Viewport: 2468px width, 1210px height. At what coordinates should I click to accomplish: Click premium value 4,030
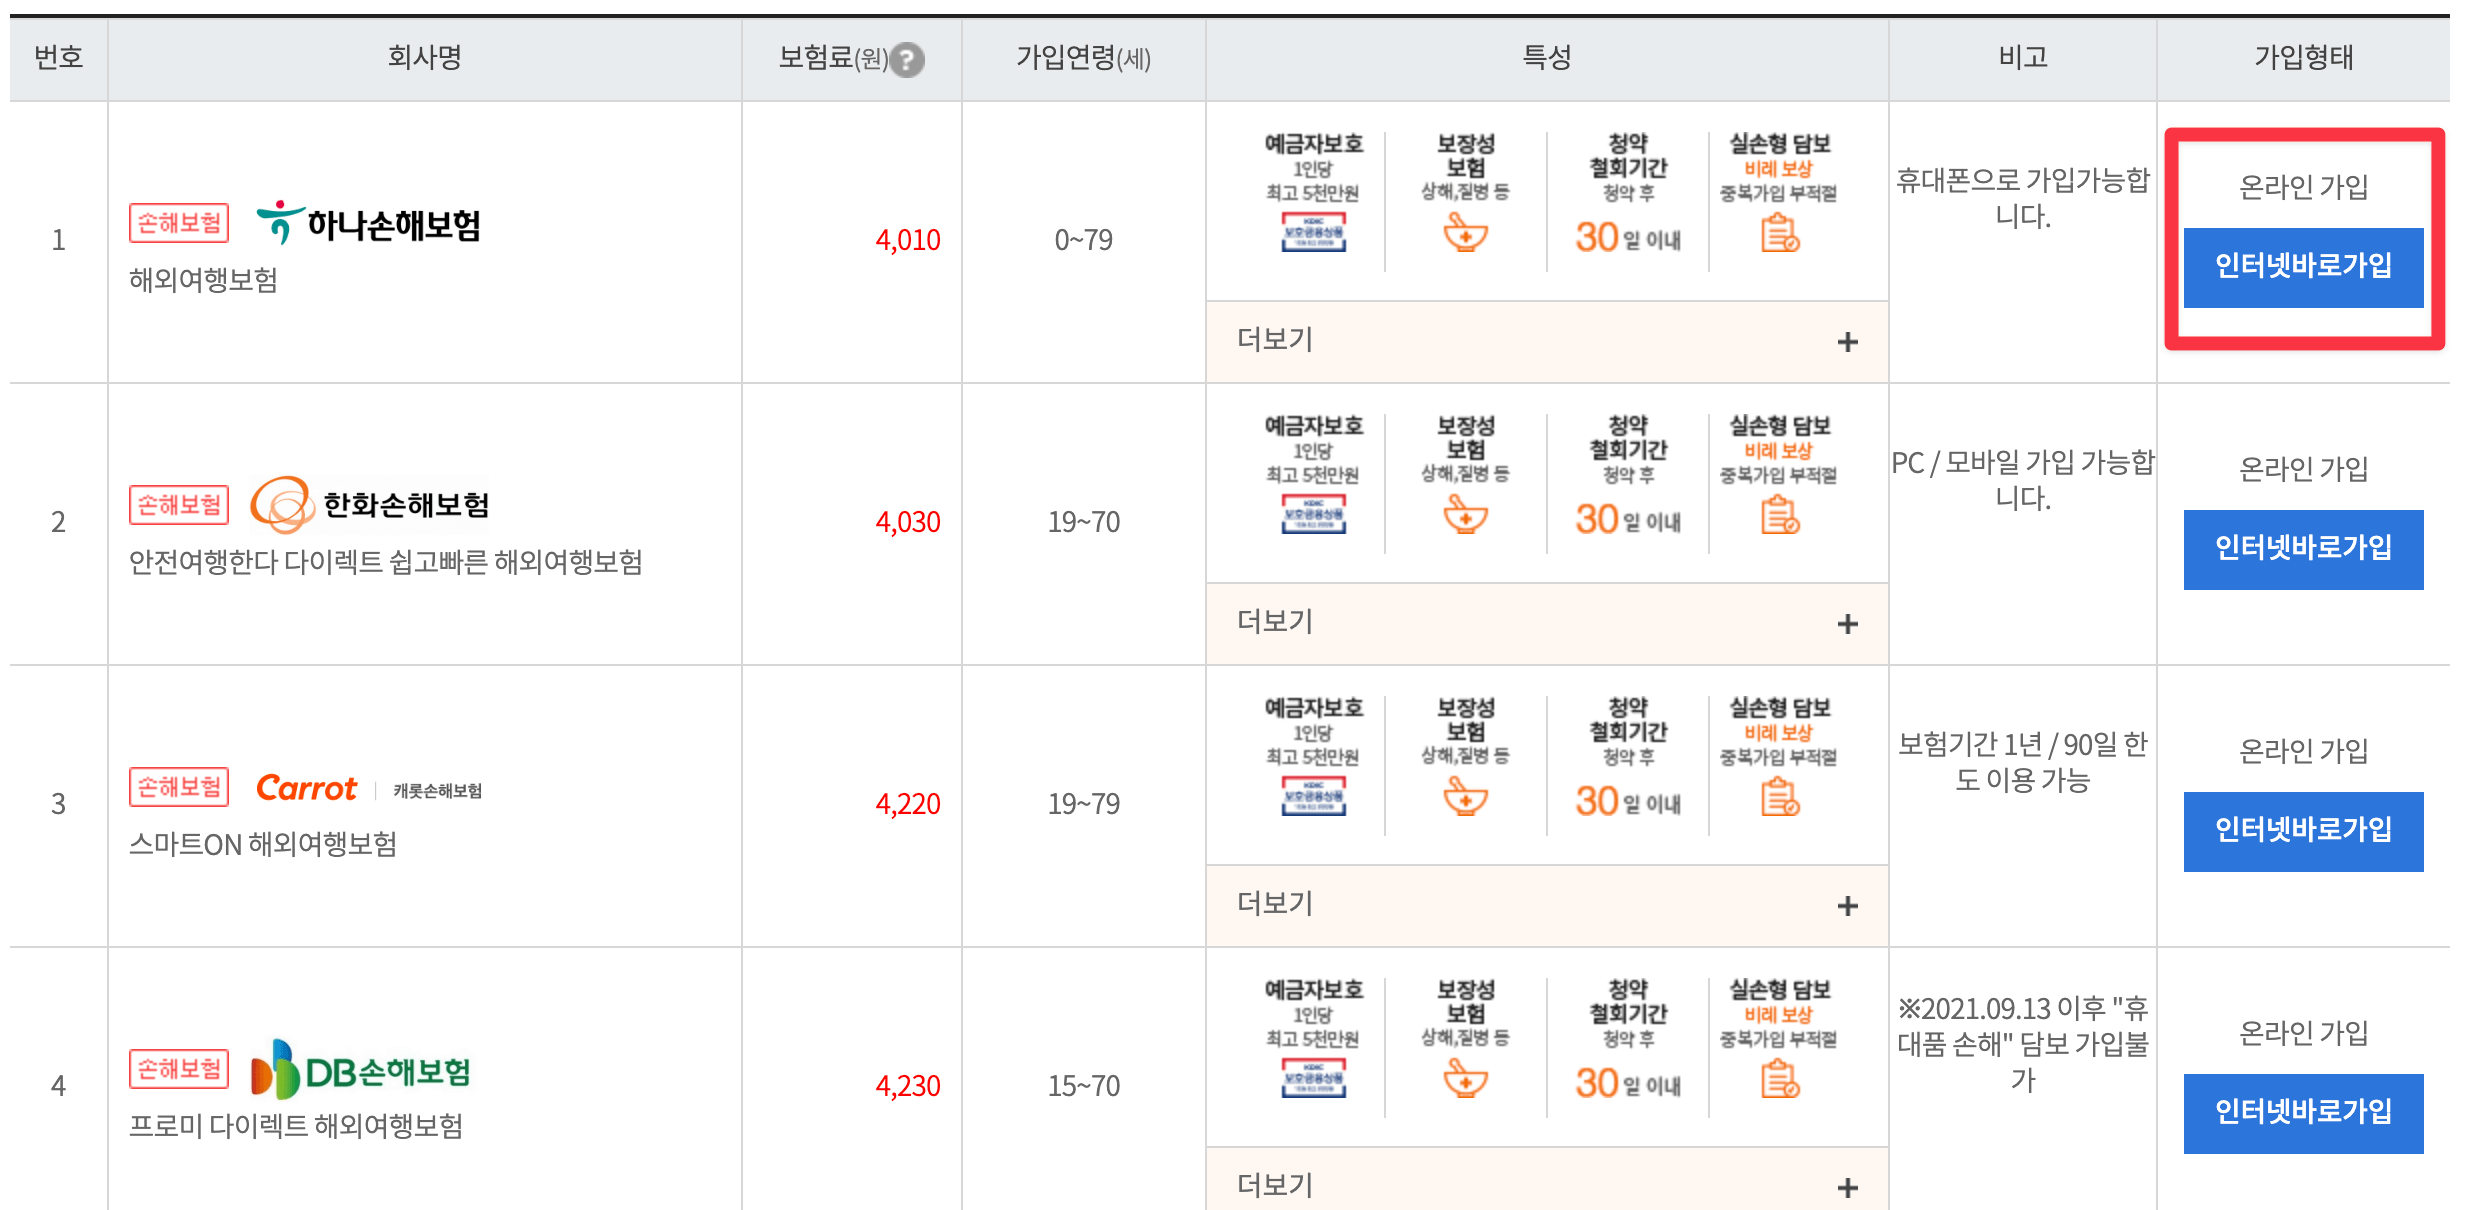908,522
